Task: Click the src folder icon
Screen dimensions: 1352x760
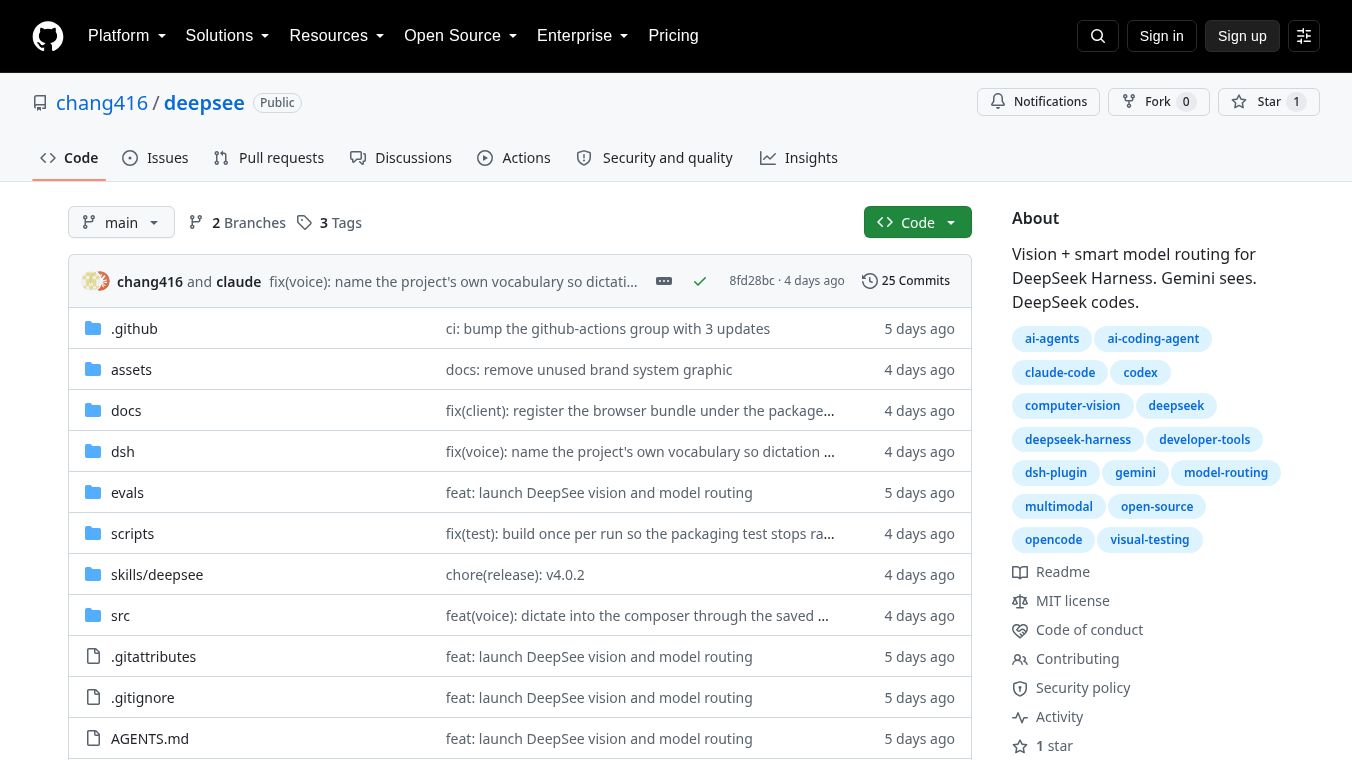Action: pos(93,616)
